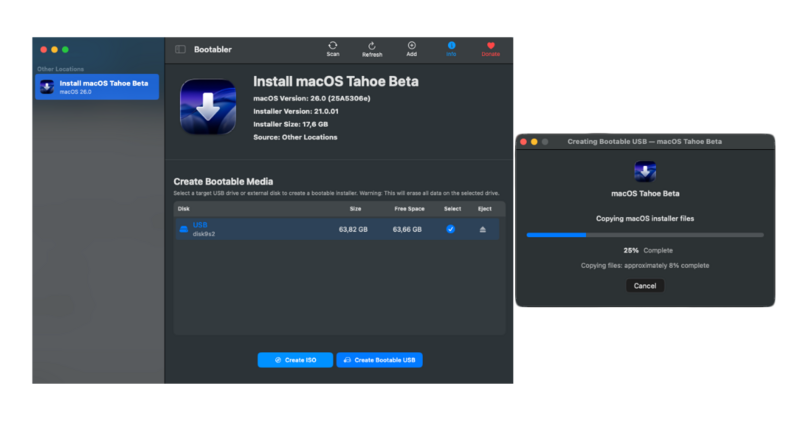Select Install macOS Tahoe Beta in the sidebar
Screen dimensions: 800x423
pos(97,87)
